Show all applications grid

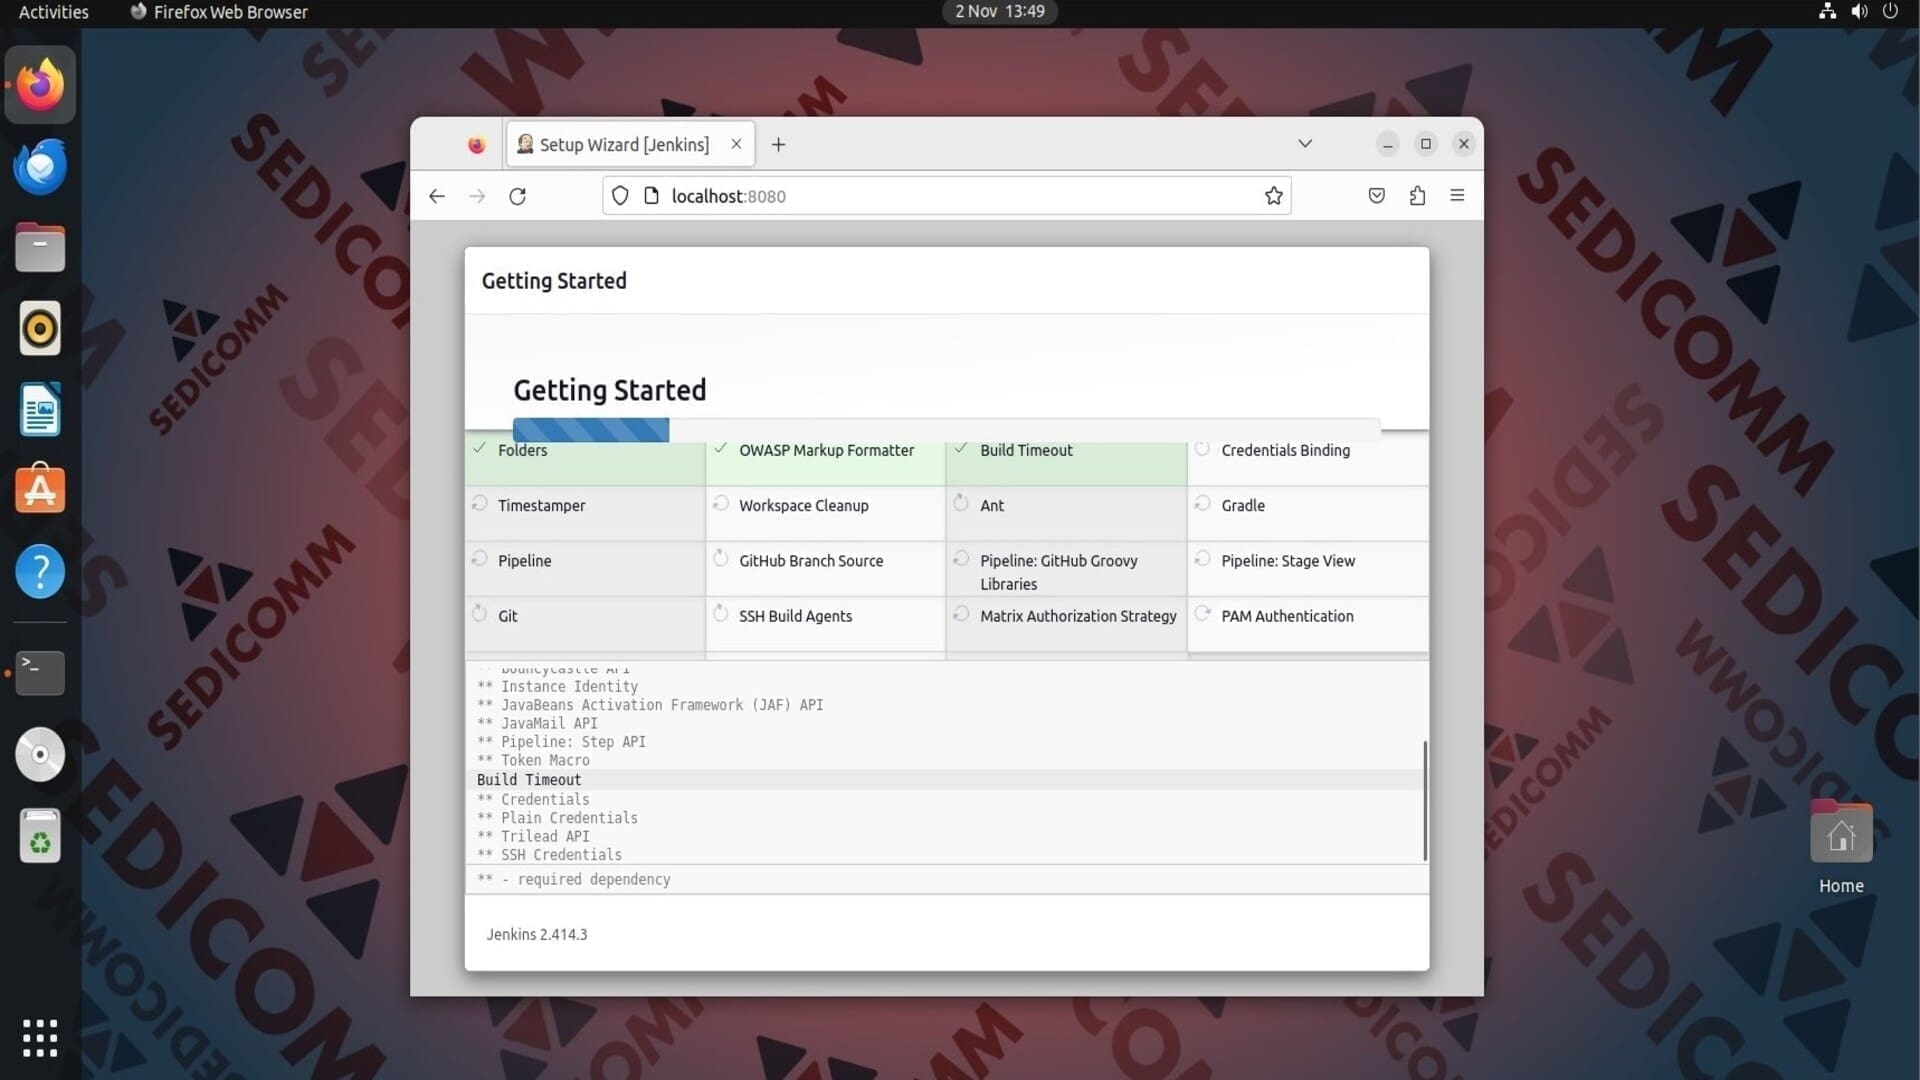point(40,1038)
